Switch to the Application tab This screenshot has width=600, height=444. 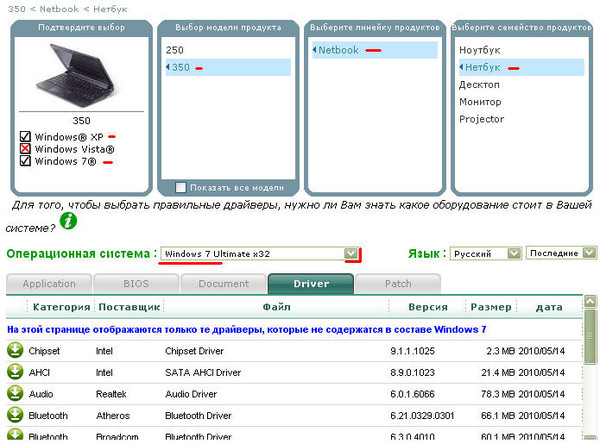[49, 284]
